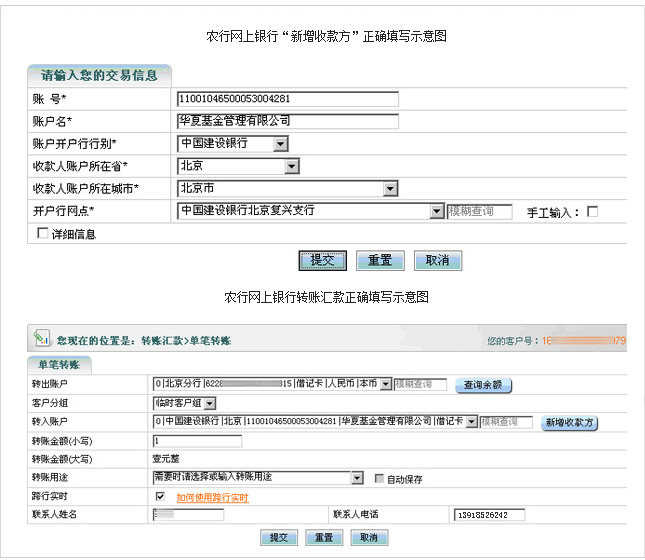The width and height of the screenshot is (645, 560).
Task: Expand the 开户行网点 dropdown arrow
Action: click(436, 211)
